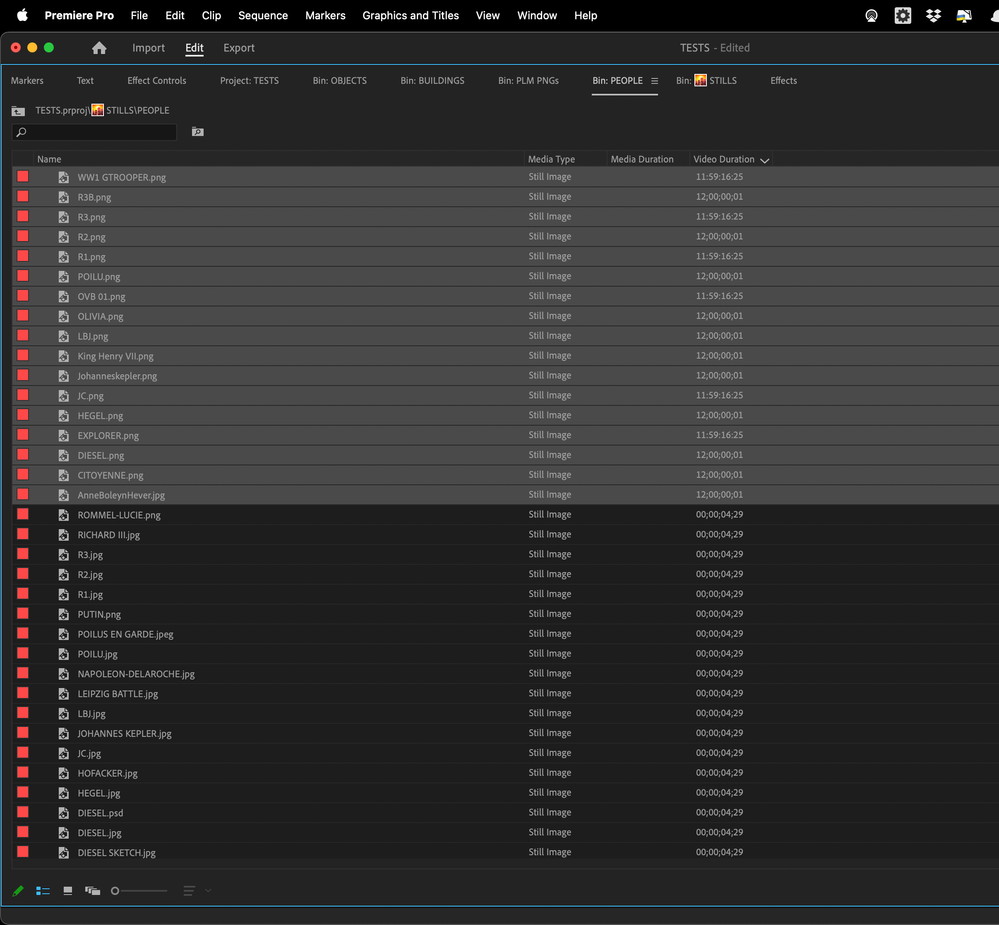Select the OVB 01.png clip

coord(101,296)
